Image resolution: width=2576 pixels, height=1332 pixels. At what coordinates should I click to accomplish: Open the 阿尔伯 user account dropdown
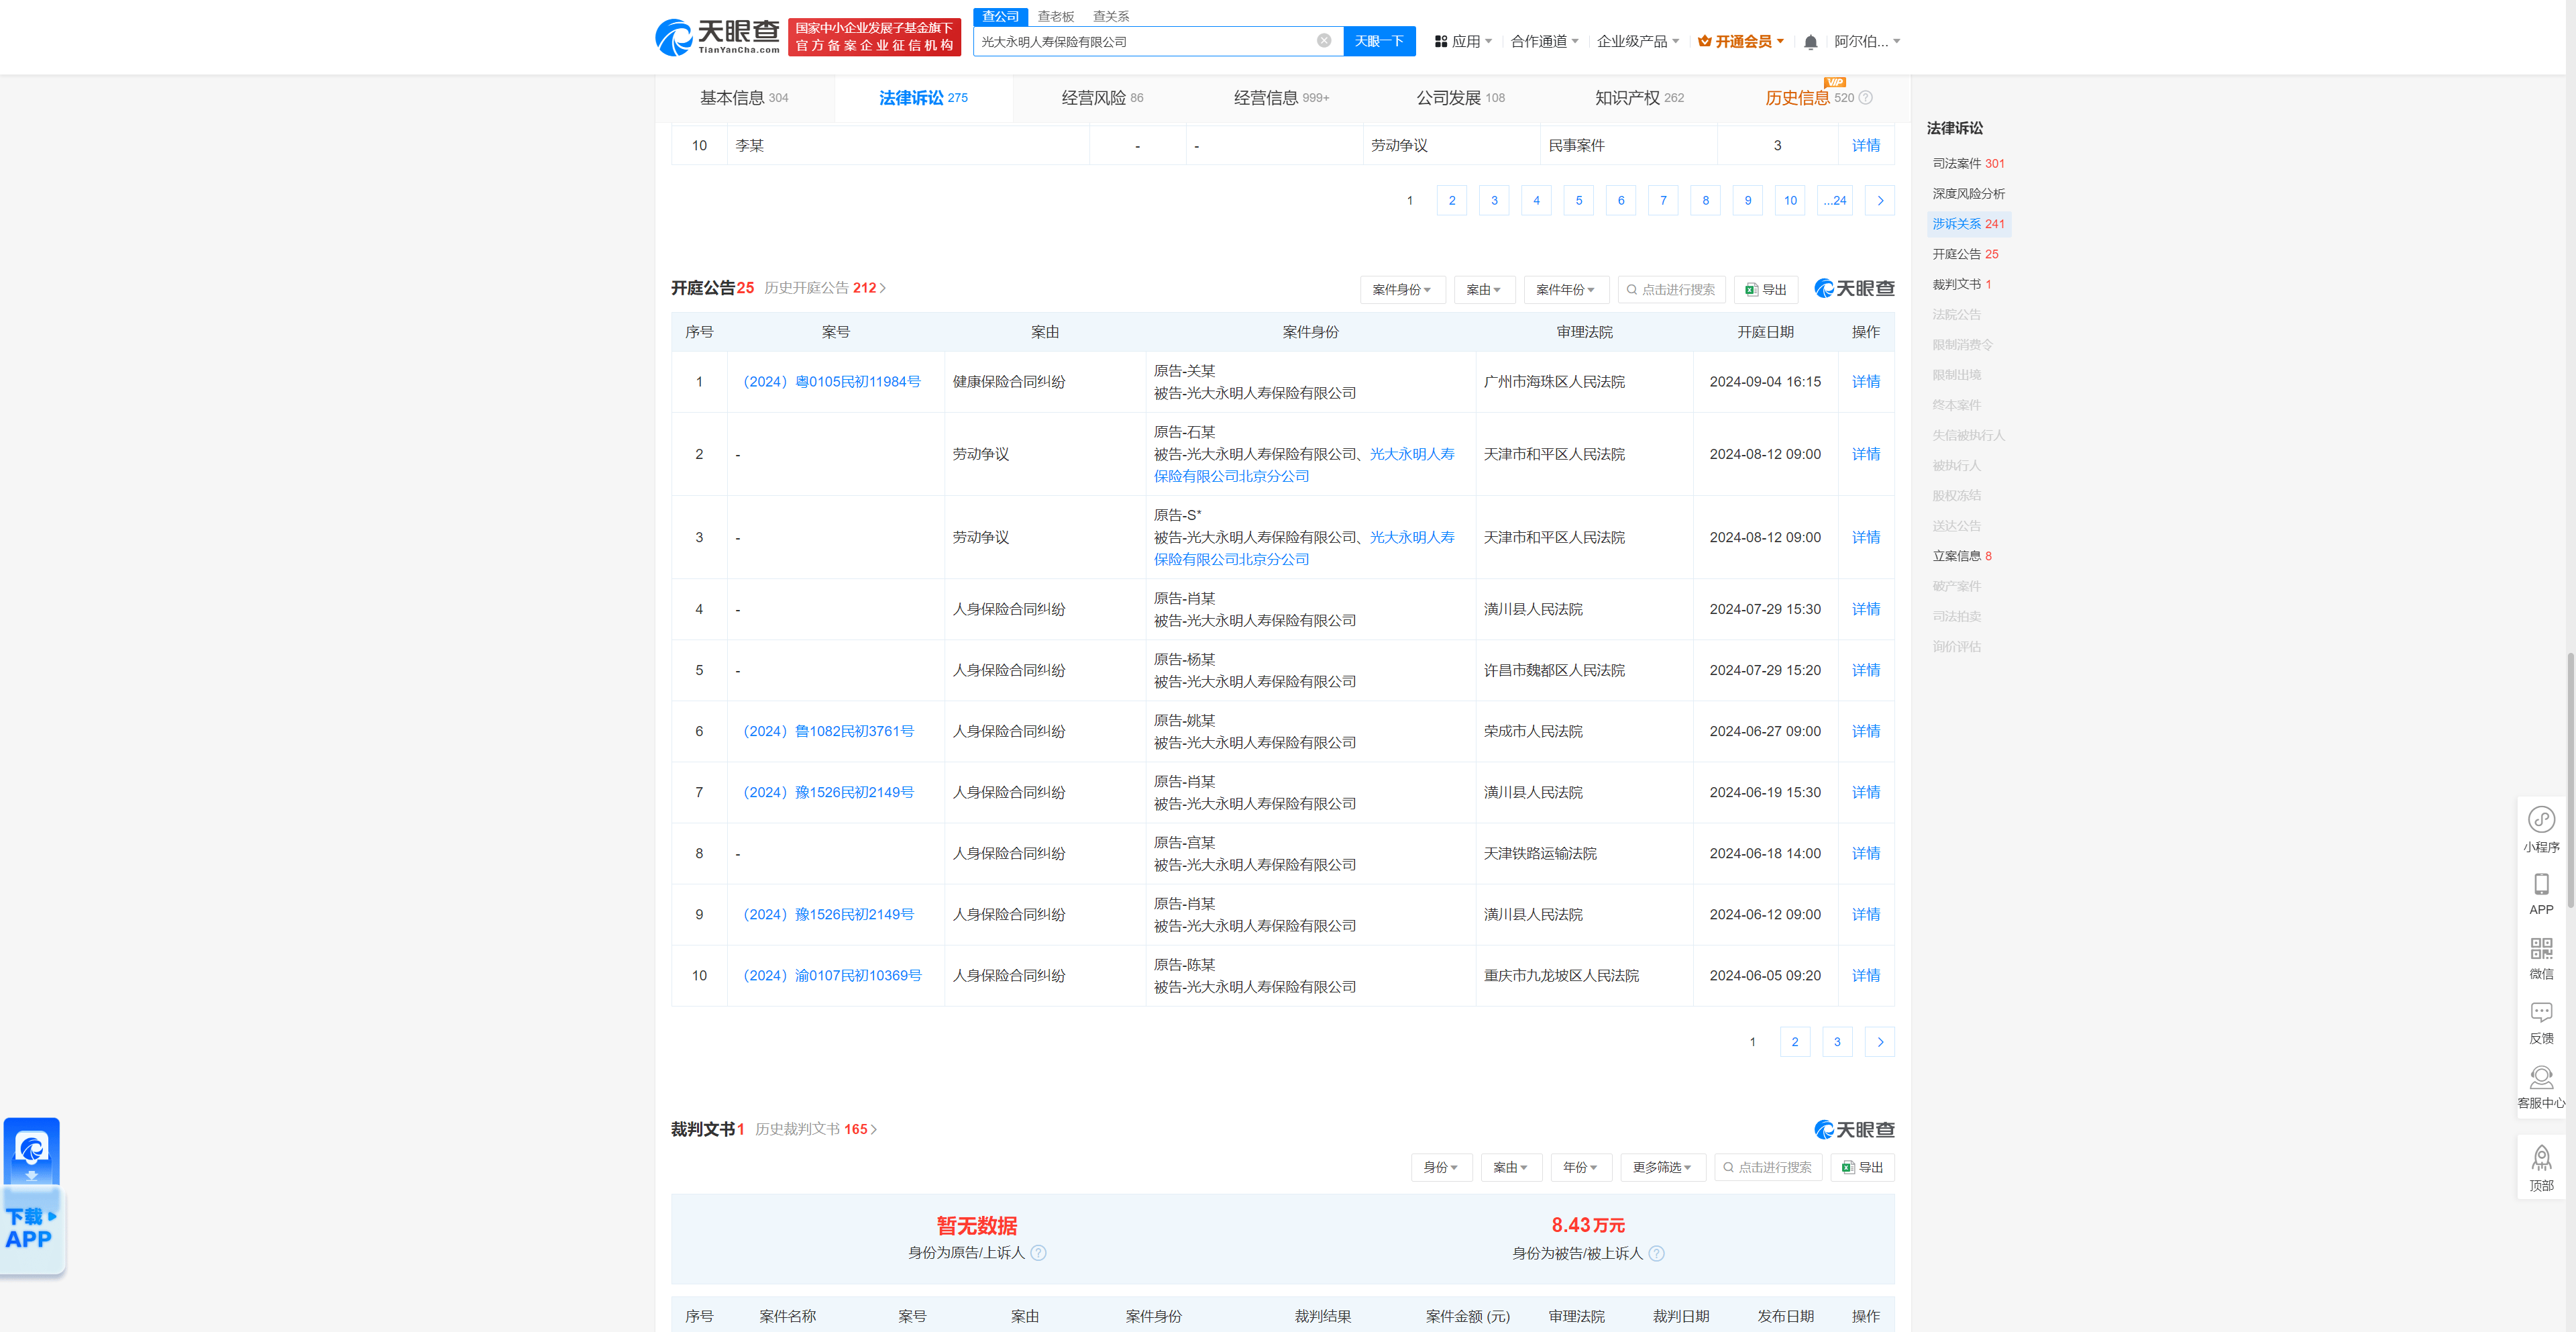[x=1867, y=42]
